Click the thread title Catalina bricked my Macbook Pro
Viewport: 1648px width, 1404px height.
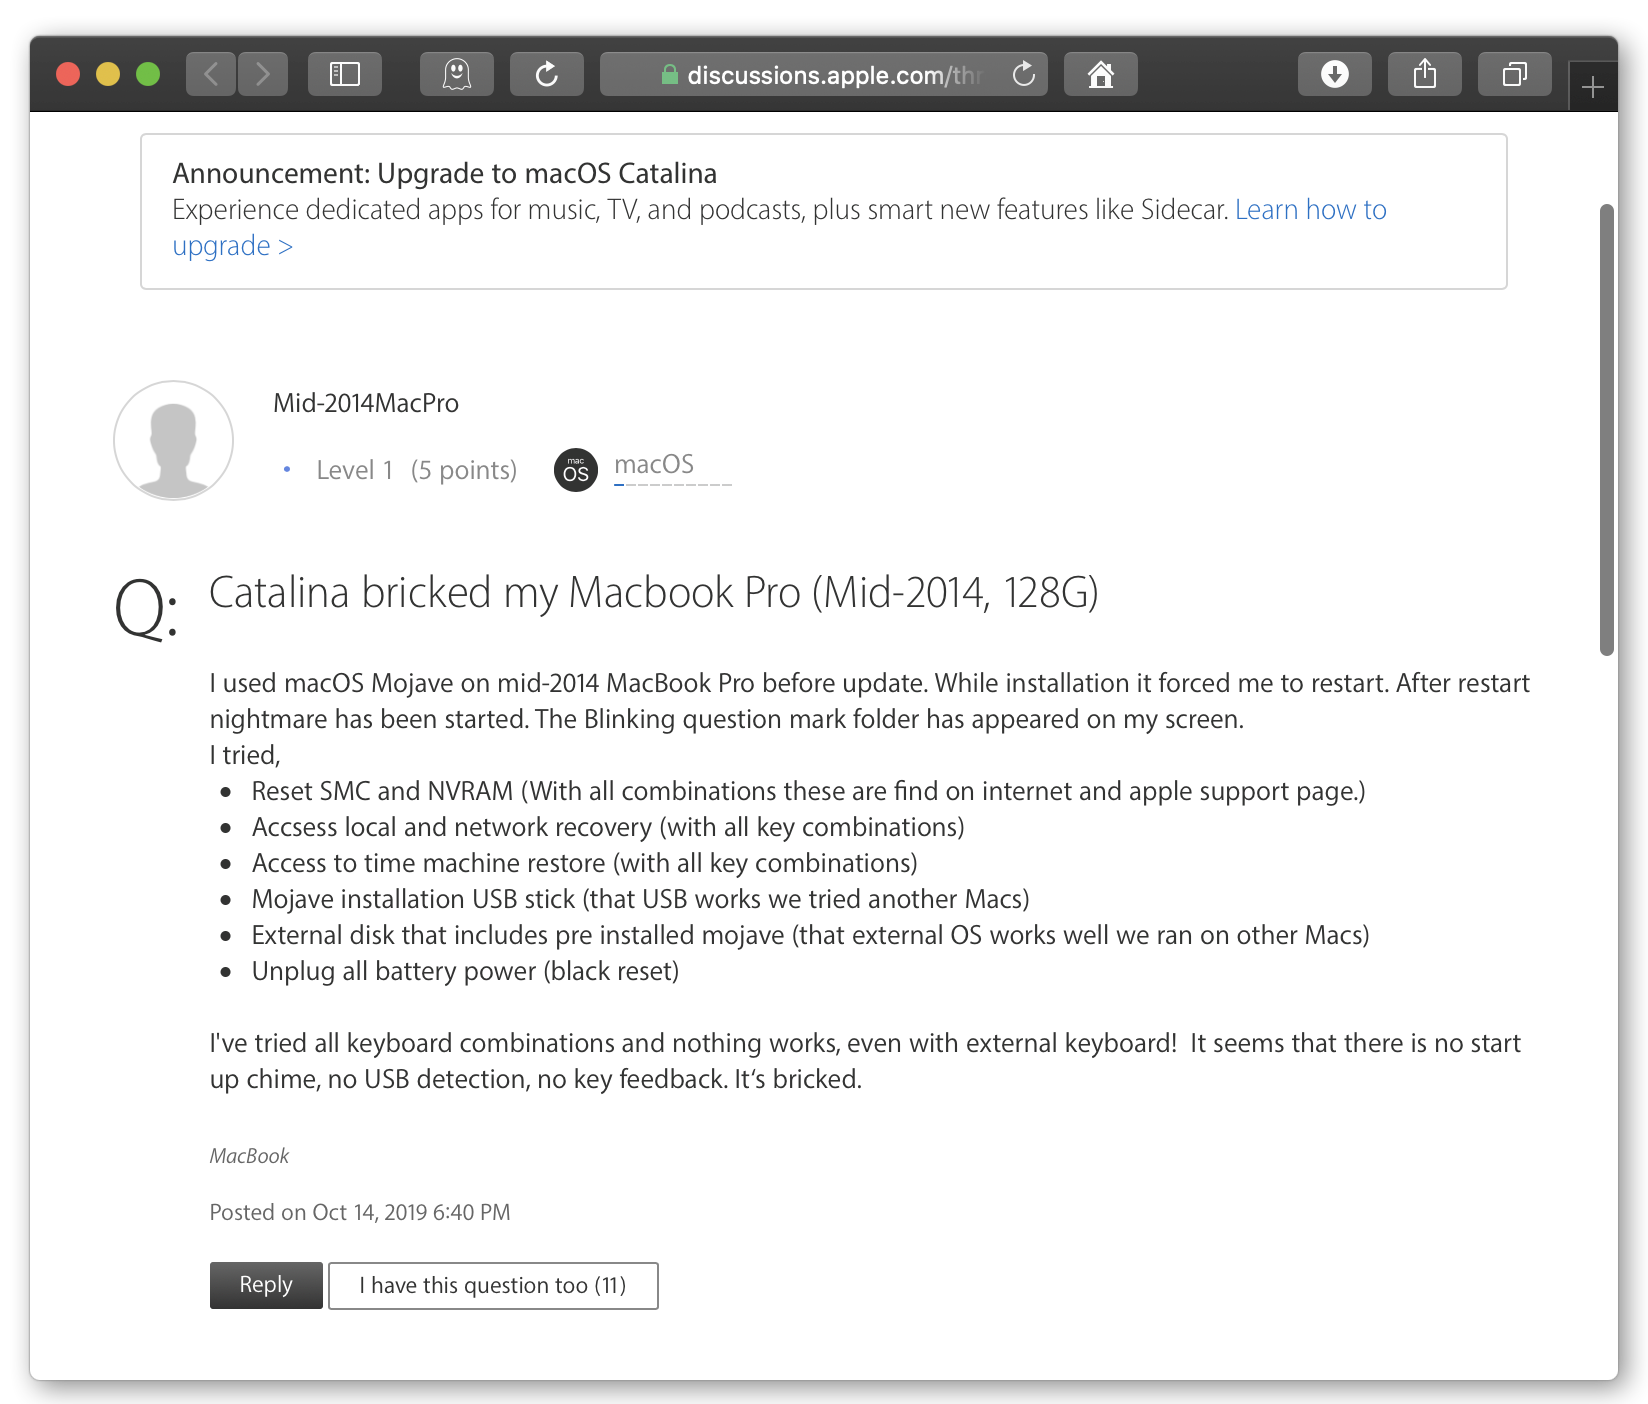(654, 593)
